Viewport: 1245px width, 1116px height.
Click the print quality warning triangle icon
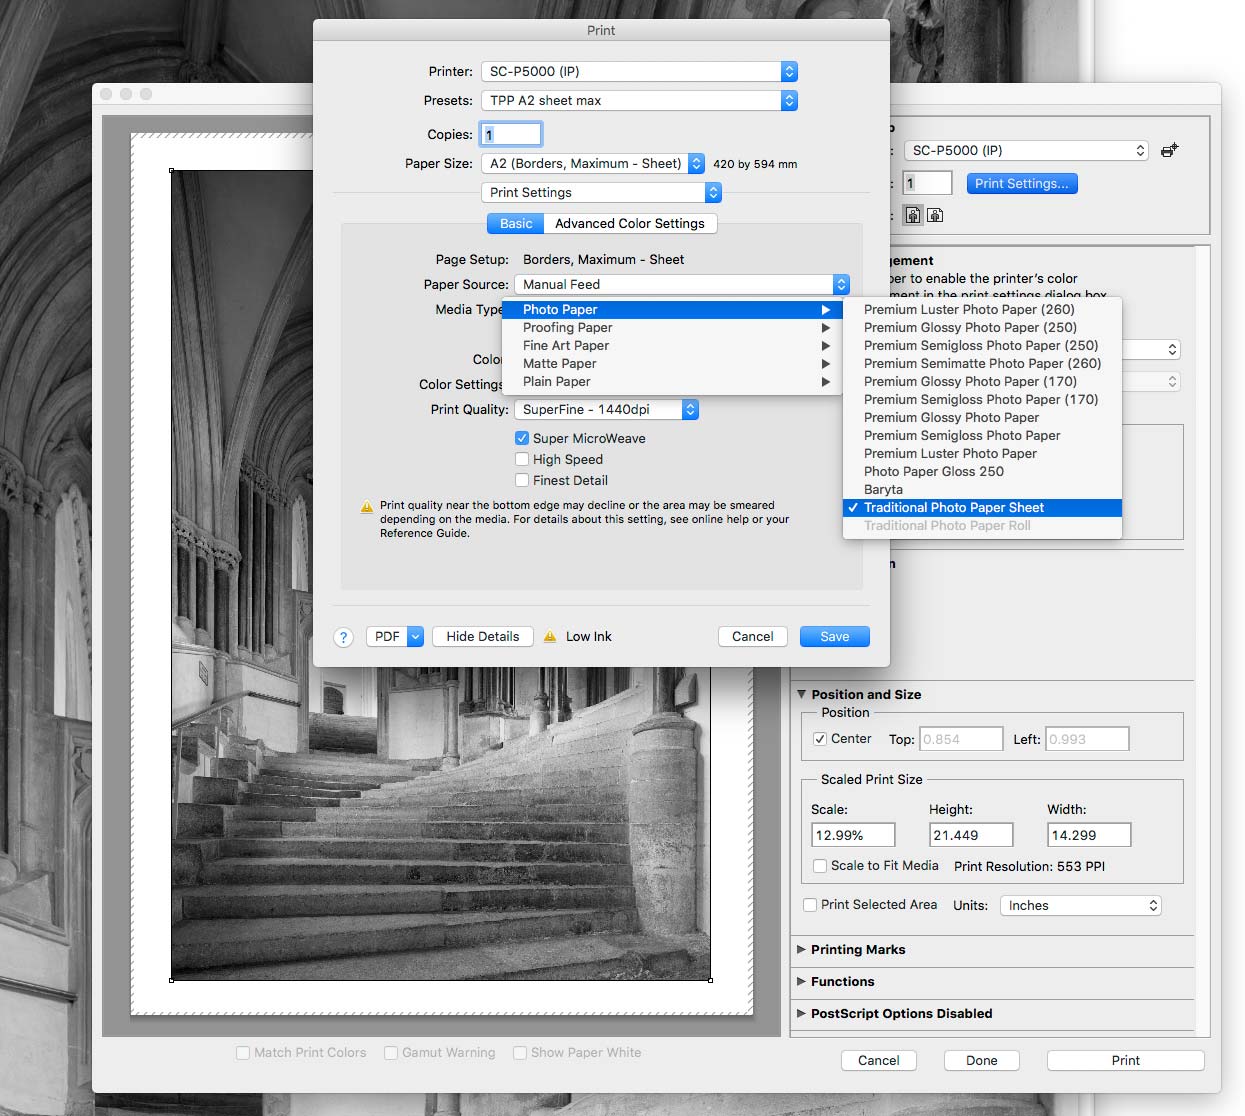(x=366, y=507)
